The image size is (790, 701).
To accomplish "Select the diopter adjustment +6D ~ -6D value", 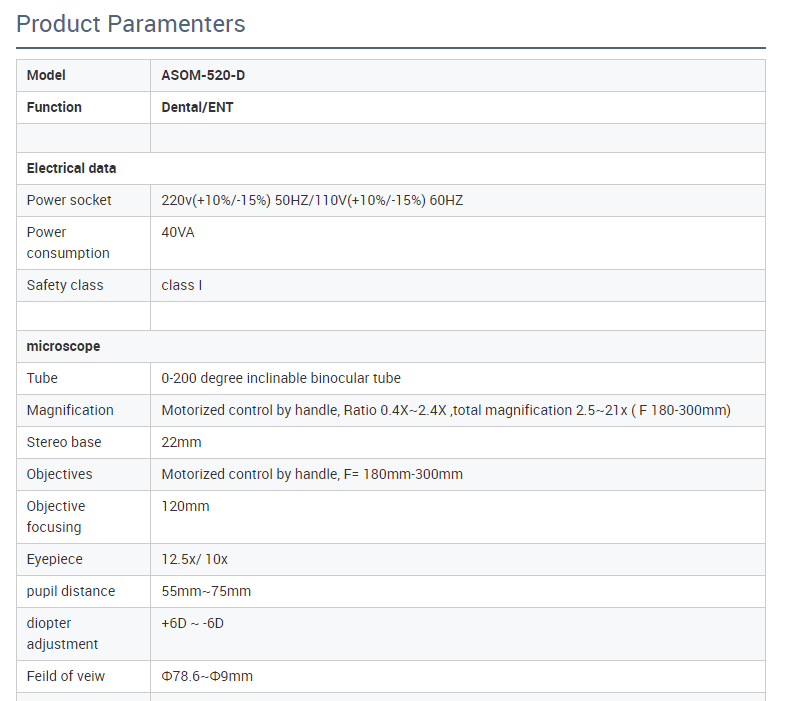I will tap(192, 623).
